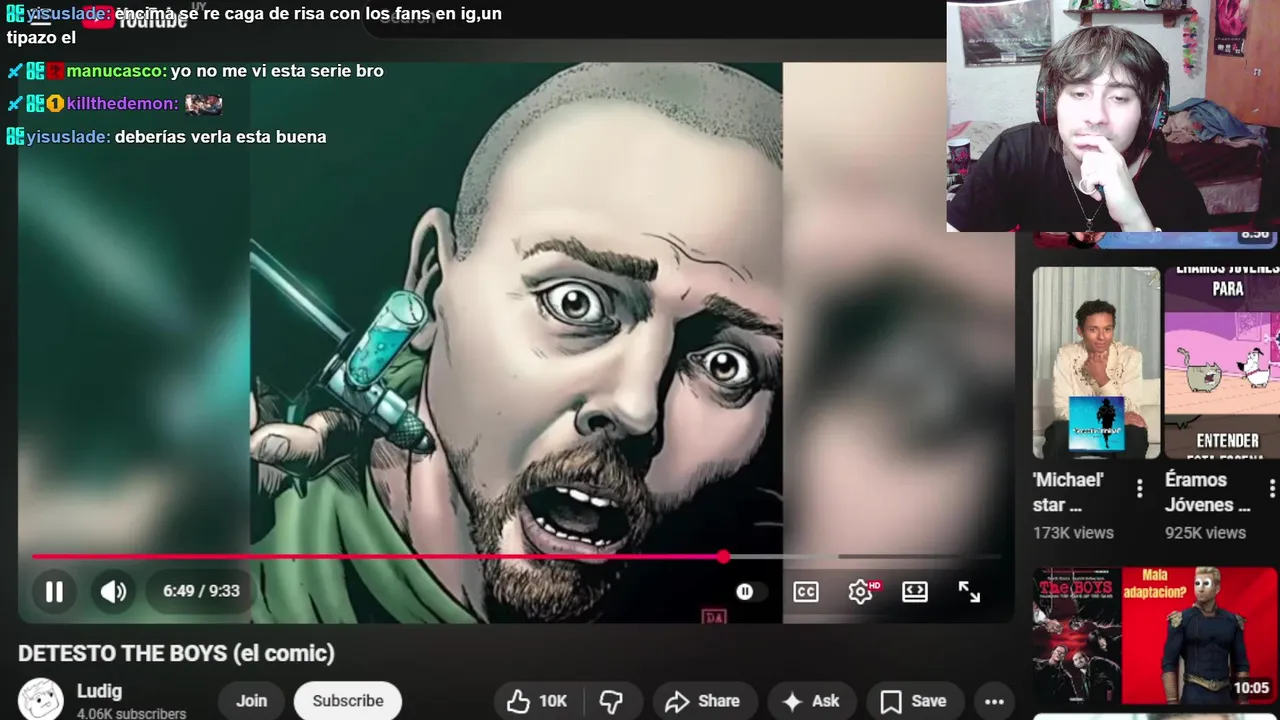
Task: Click the '4.06K subscribers' text
Action: [x=131, y=714]
